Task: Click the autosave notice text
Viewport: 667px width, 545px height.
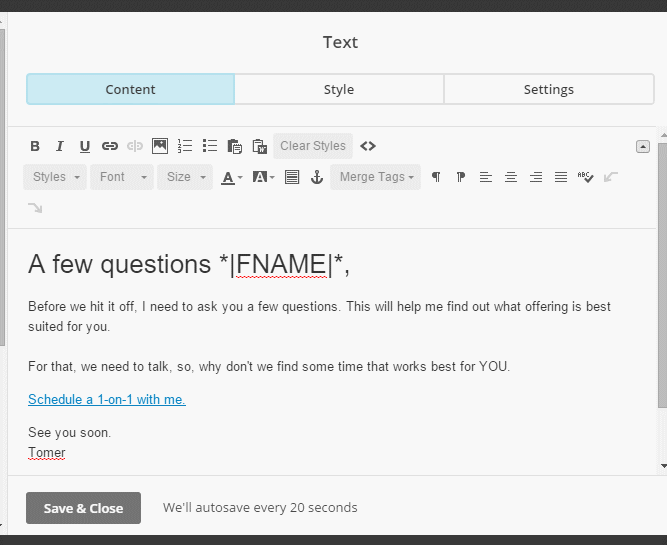Action: click(x=260, y=508)
